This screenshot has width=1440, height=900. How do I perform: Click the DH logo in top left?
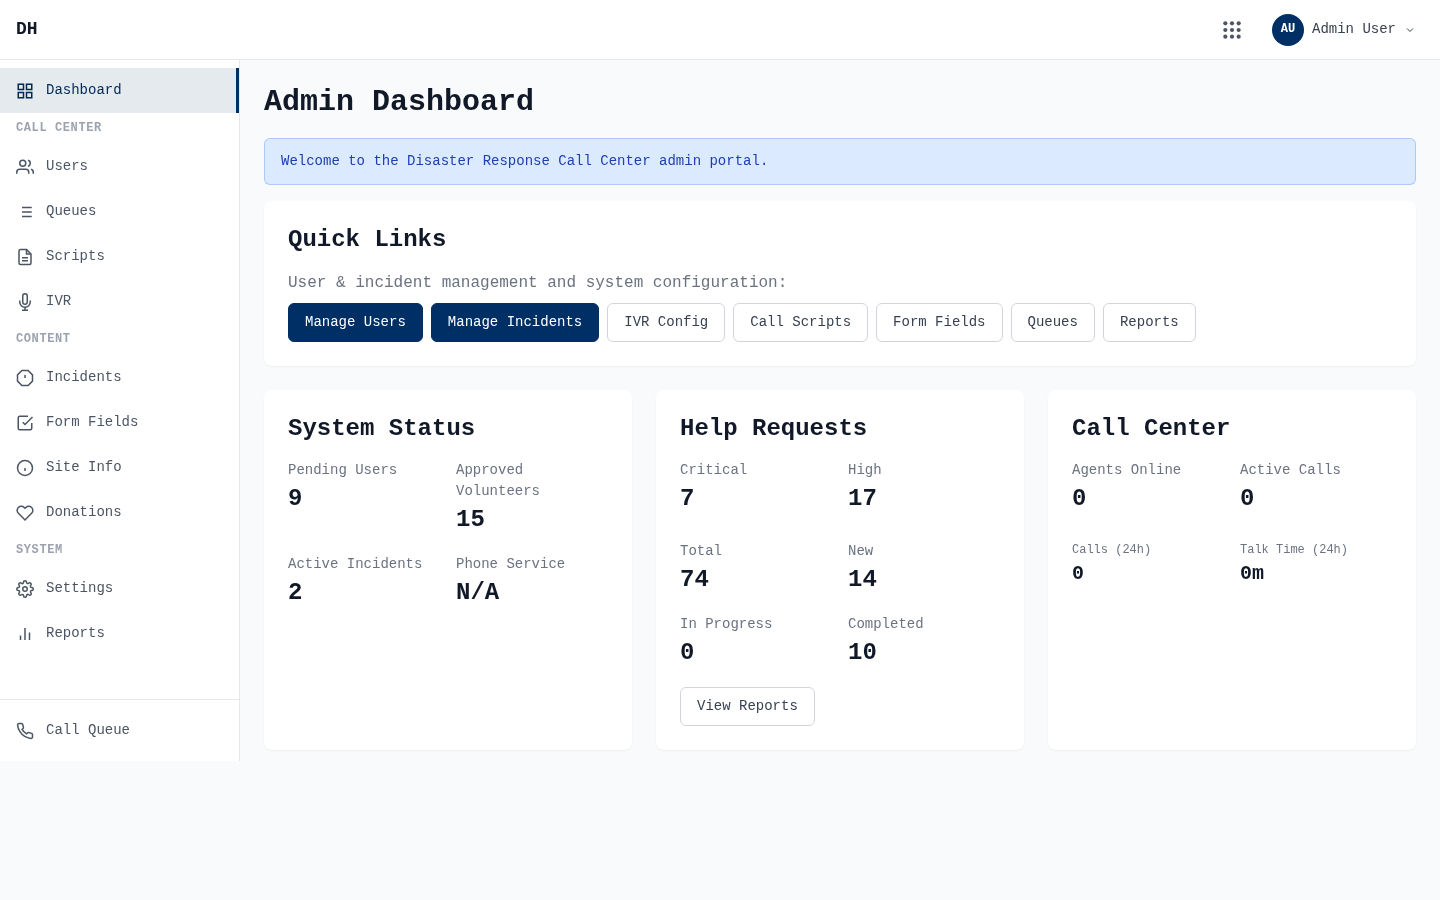tap(27, 28)
